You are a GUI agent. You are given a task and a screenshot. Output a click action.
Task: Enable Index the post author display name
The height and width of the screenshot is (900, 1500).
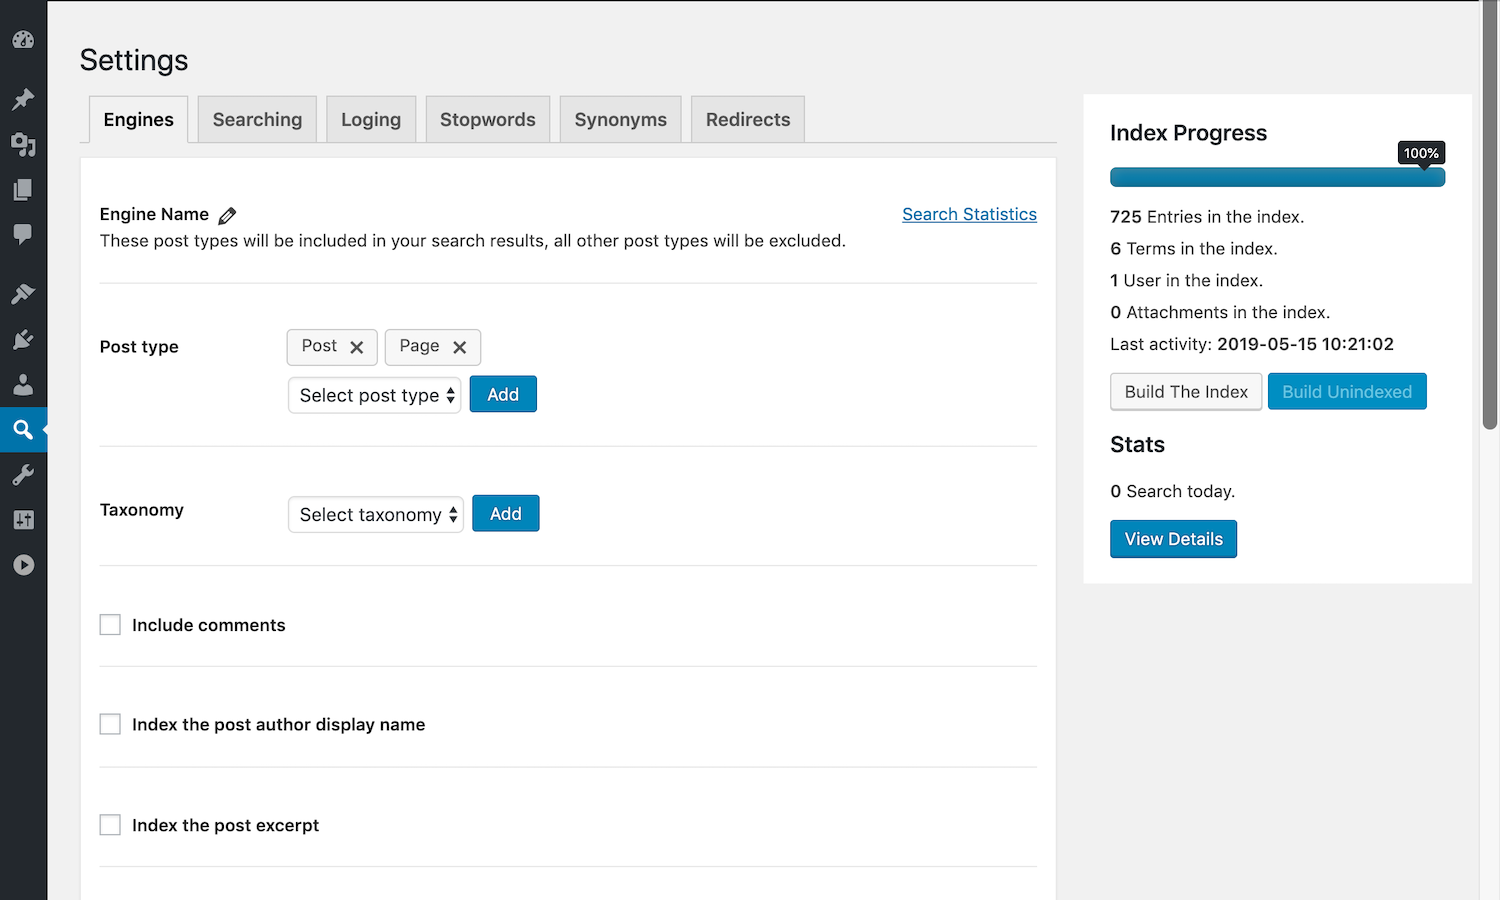pos(110,724)
